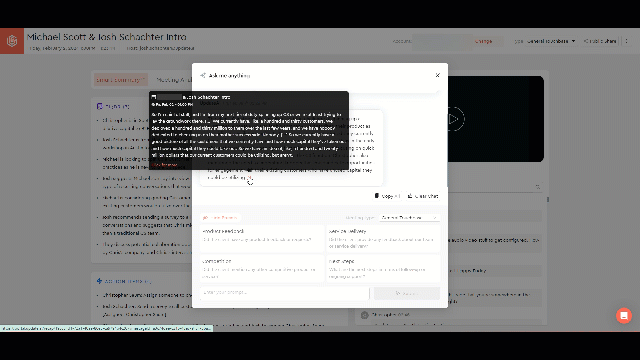Click the red link inside the dark transcript tooltip
The image size is (640, 360).
[164, 165]
